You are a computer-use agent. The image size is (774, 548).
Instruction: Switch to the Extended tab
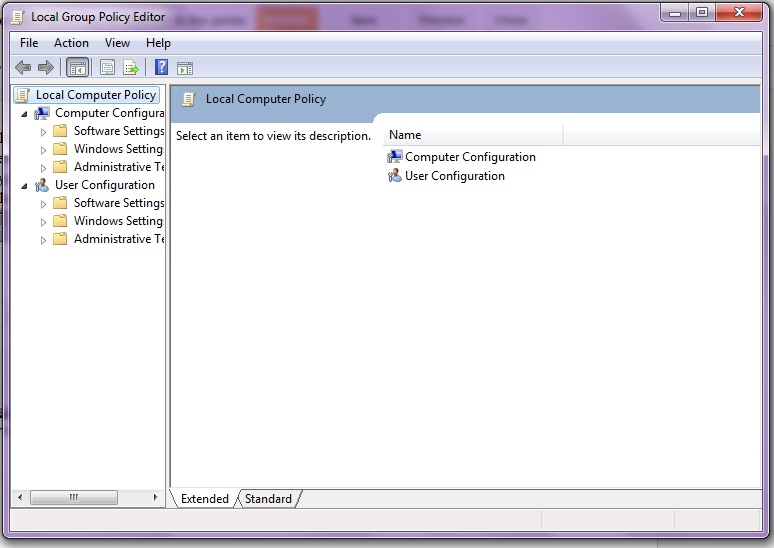pos(205,499)
